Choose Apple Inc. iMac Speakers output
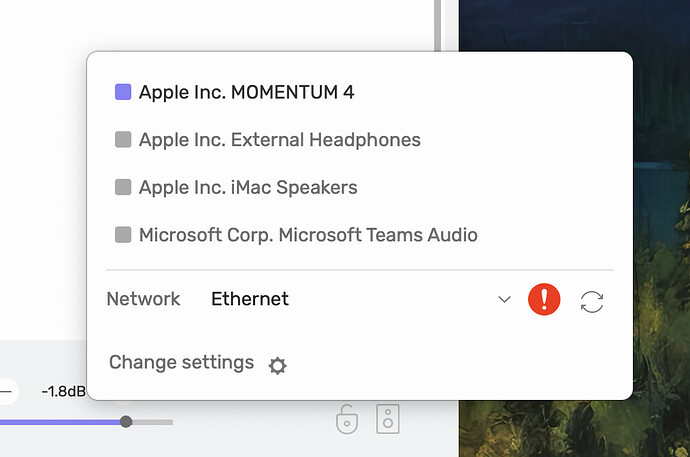Screen dimensions: 690x457 236,187
